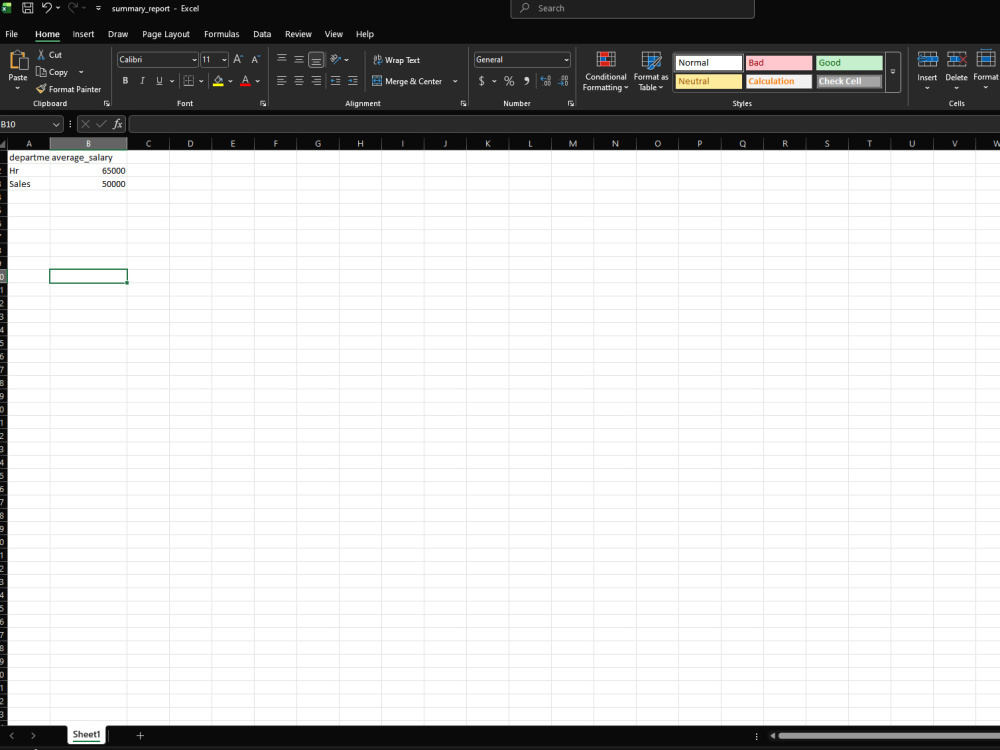Viewport: 1000px width, 750px height.
Task: Apply comma style format
Action: [526, 81]
